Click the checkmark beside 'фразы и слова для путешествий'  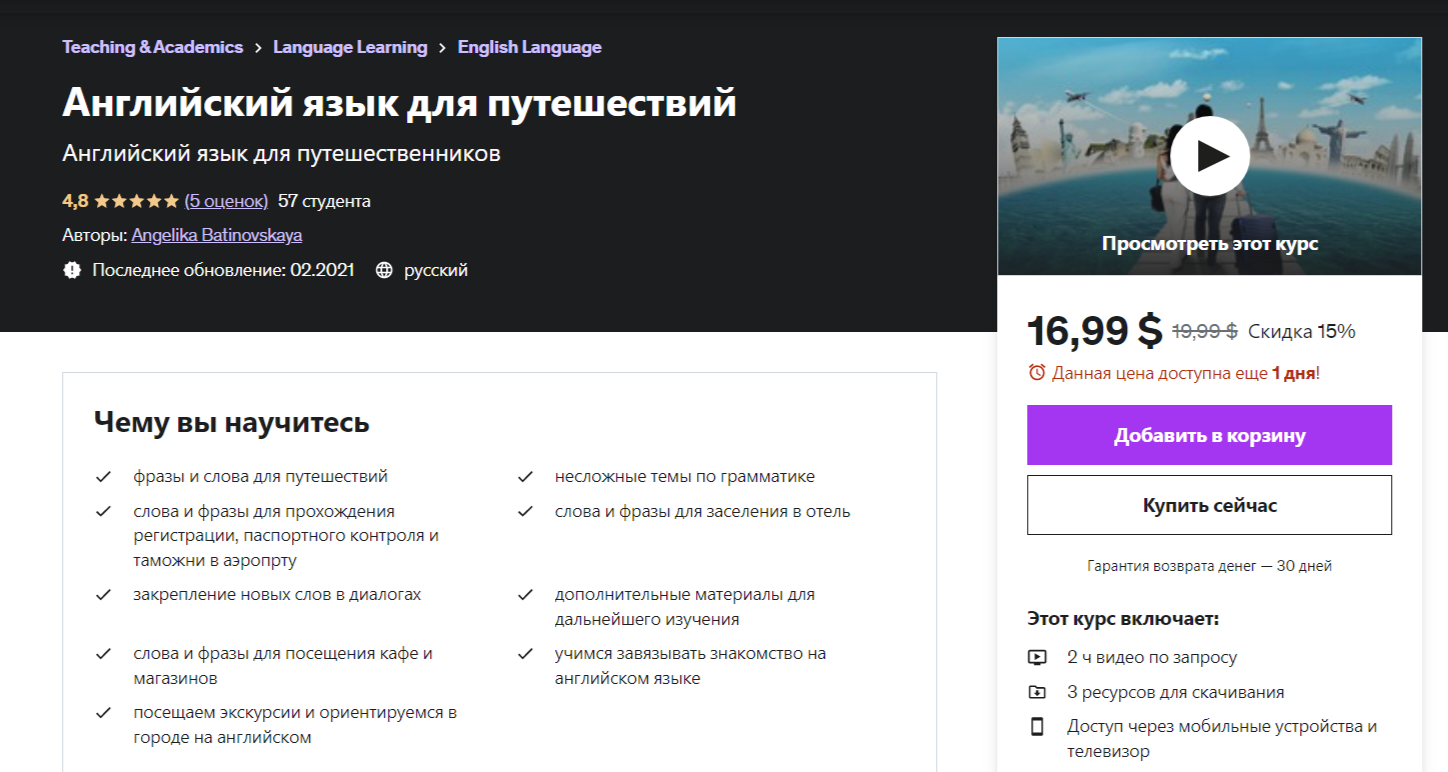[x=104, y=476]
